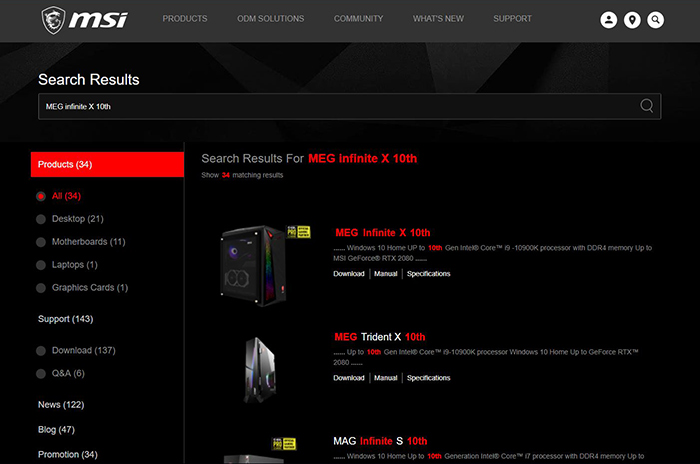Image resolution: width=700 pixels, height=464 pixels.
Task: Select the Download (137) filter
Action: click(x=41, y=350)
